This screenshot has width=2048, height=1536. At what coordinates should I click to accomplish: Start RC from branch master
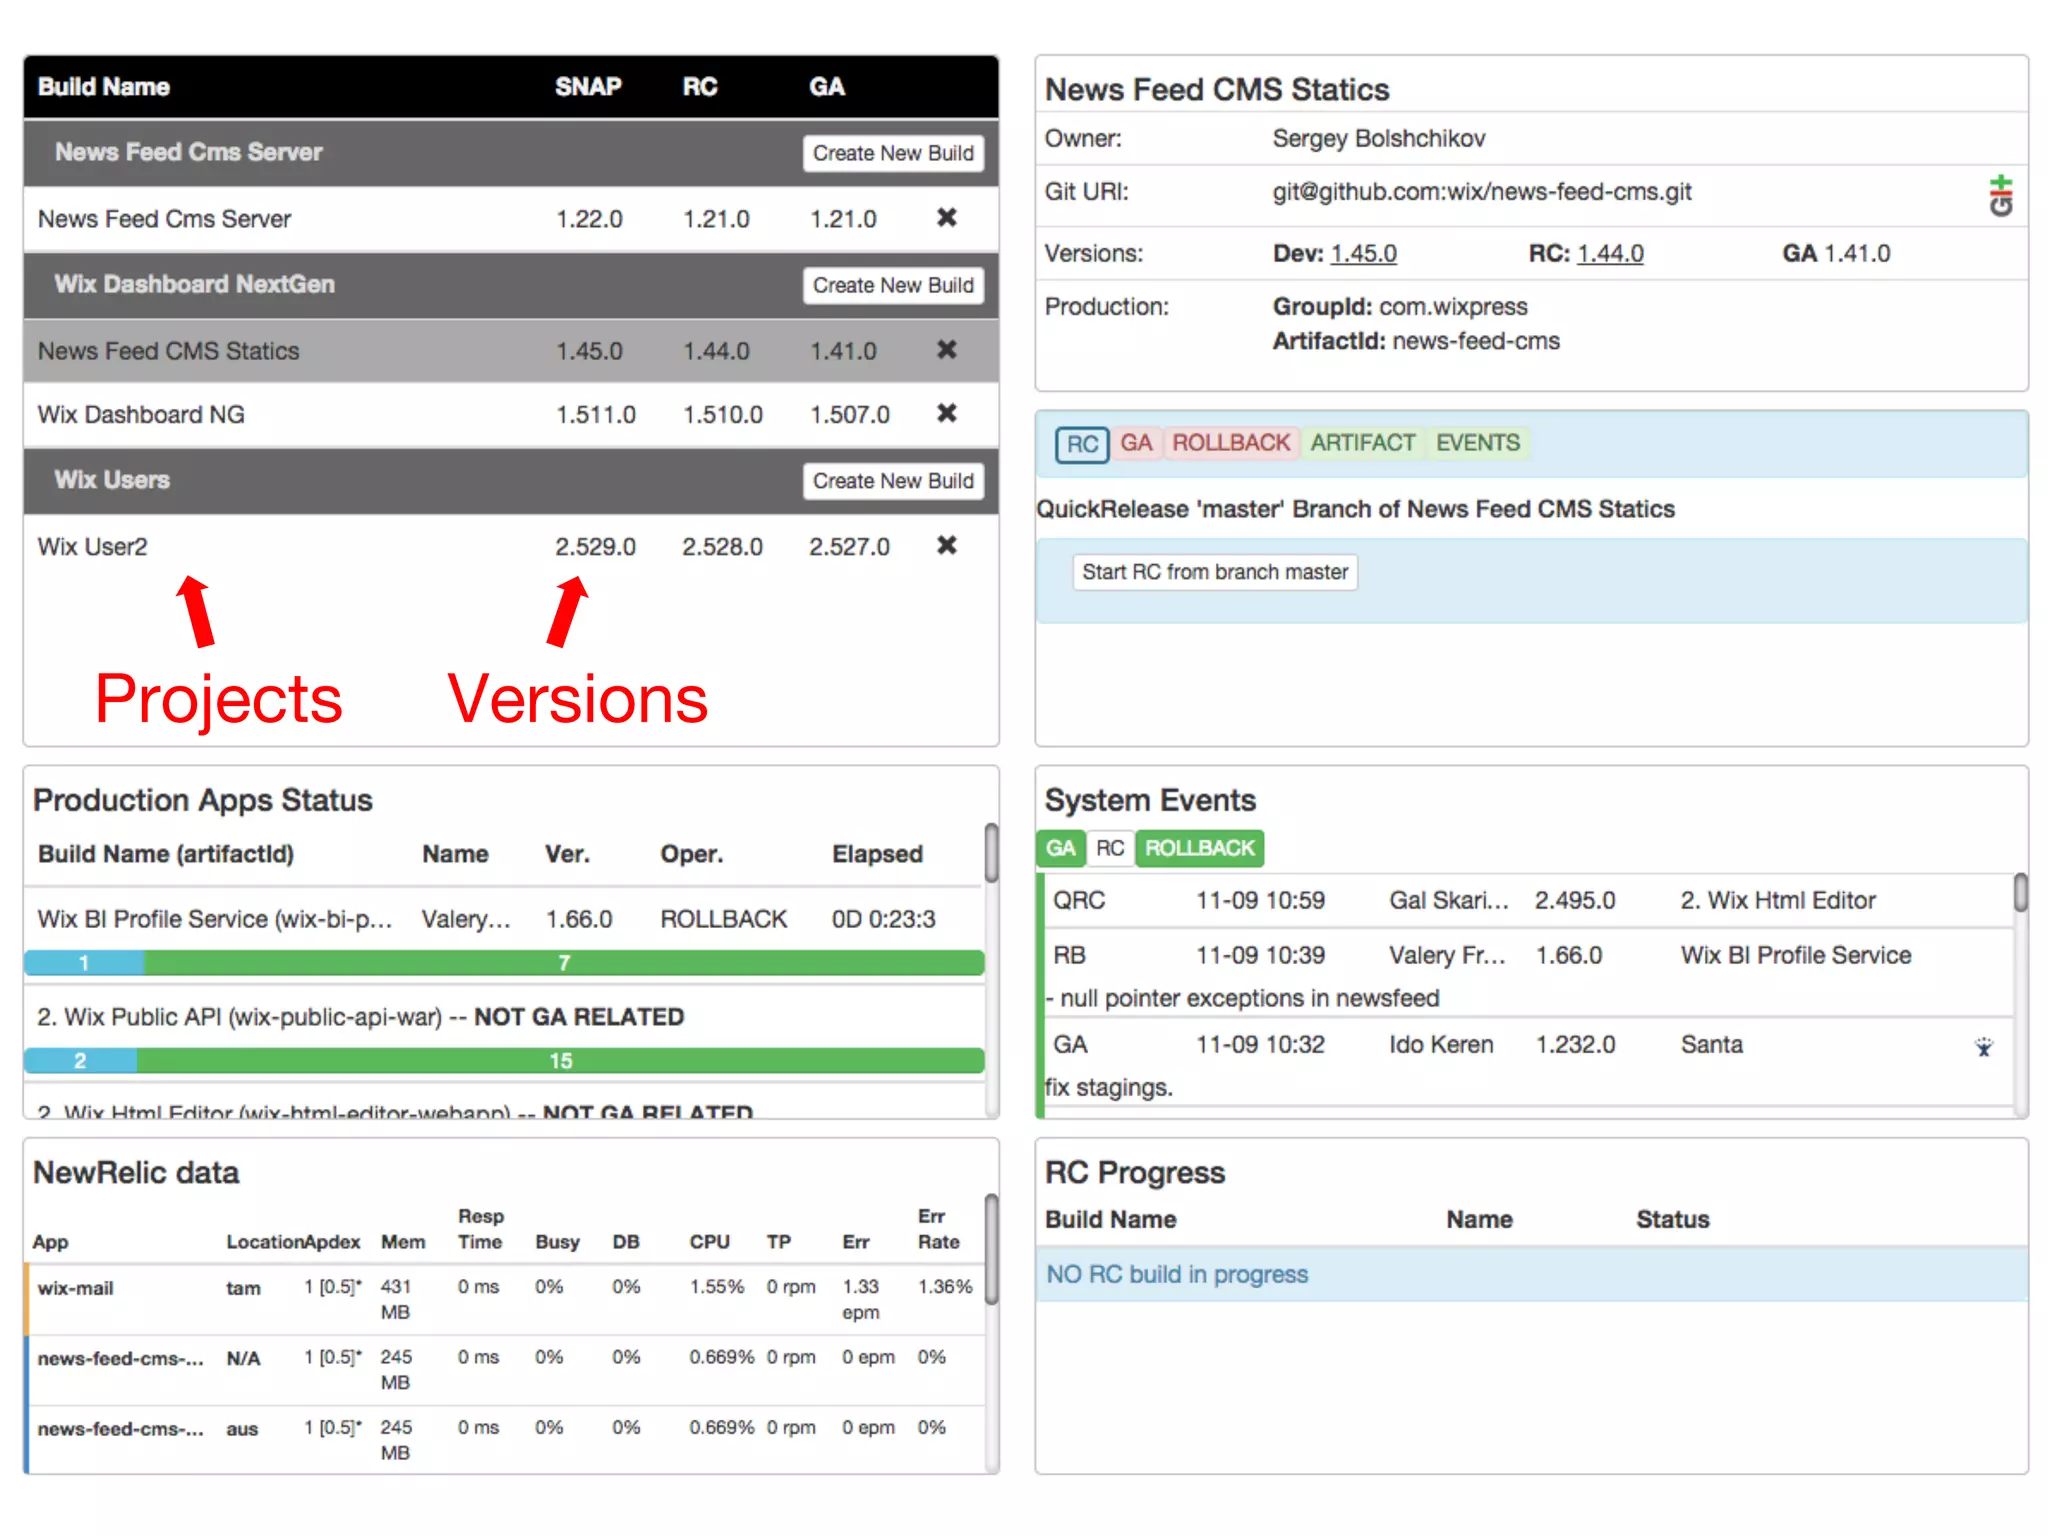point(1215,572)
